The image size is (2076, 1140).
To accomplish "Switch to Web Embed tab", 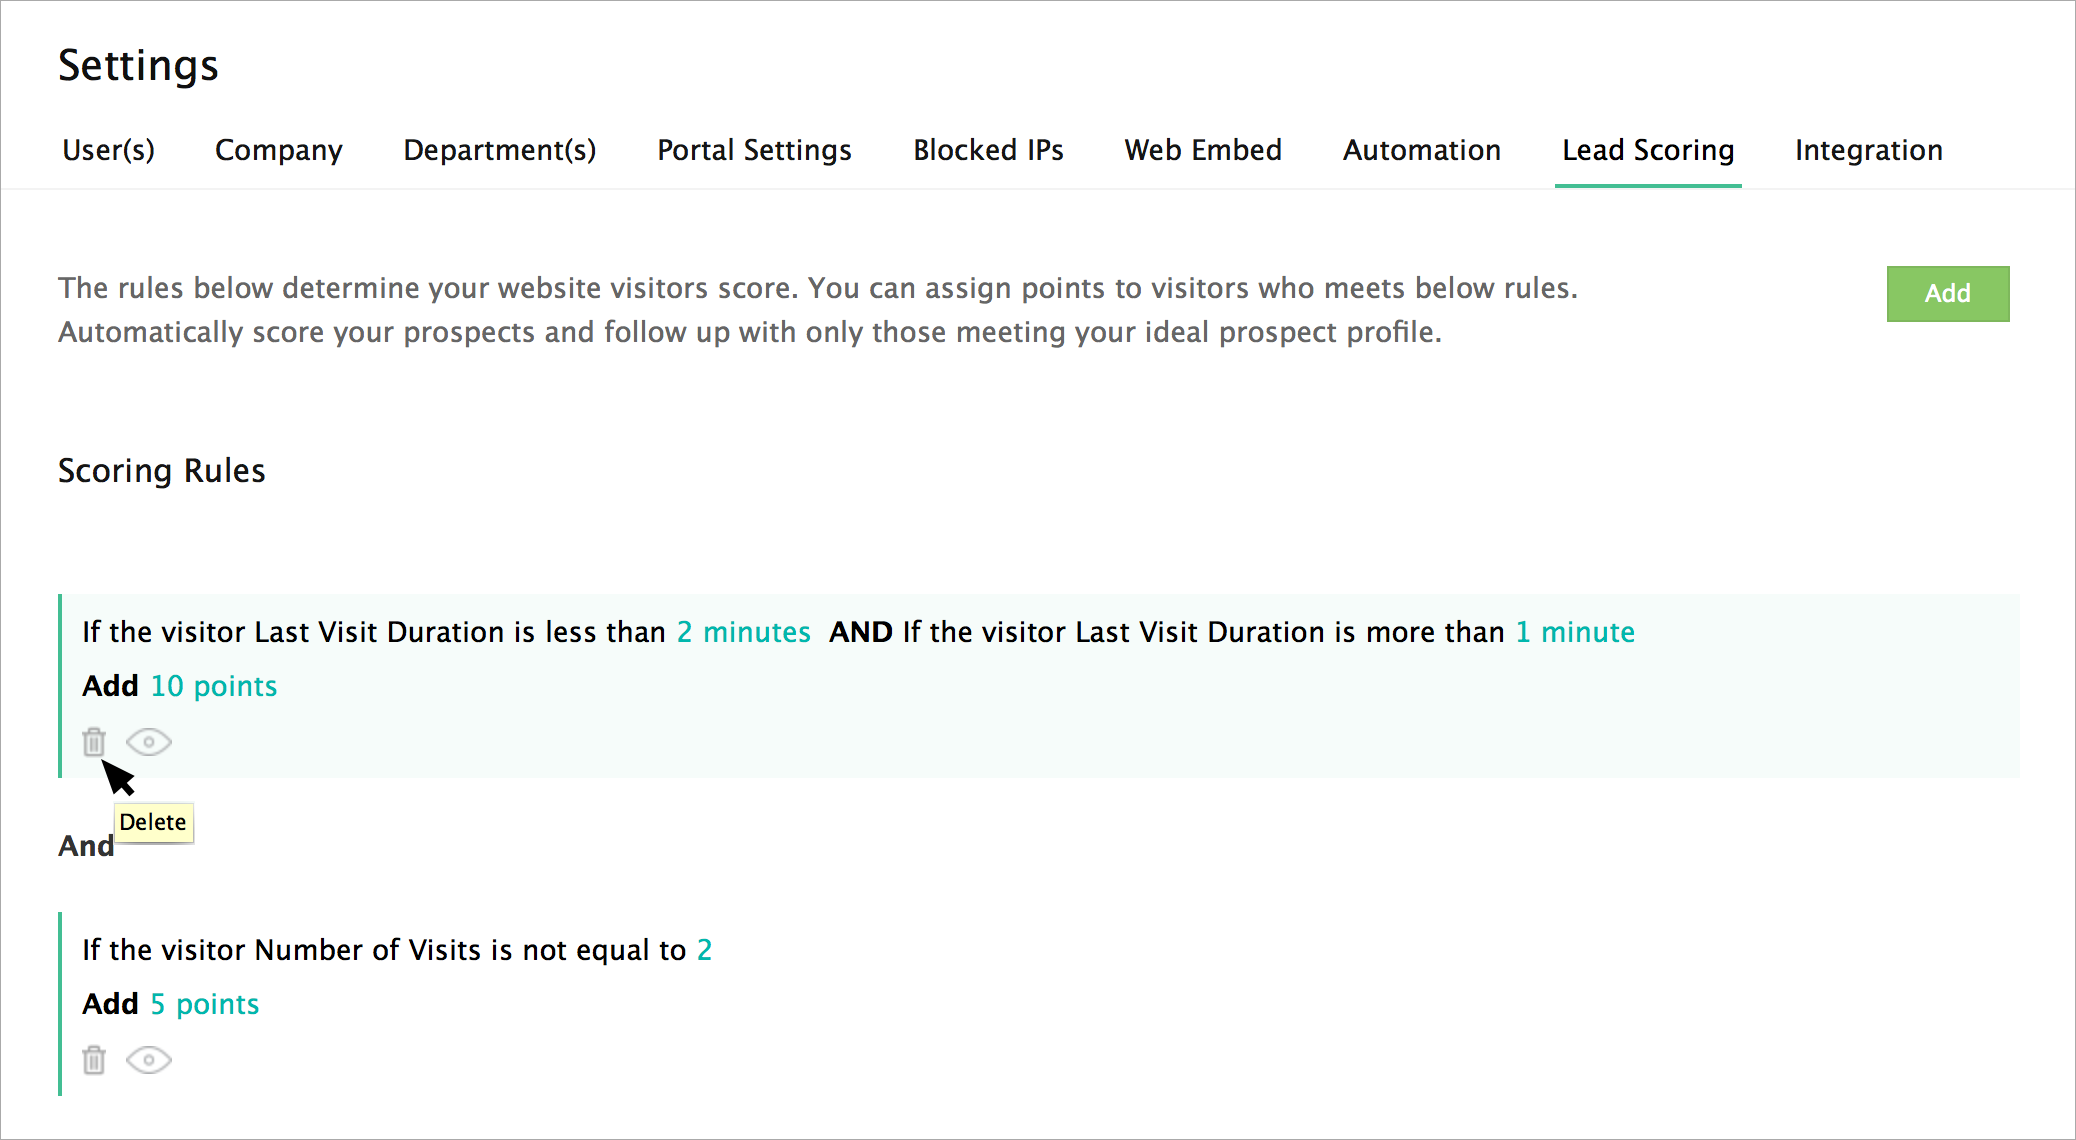I will (x=1203, y=150).
